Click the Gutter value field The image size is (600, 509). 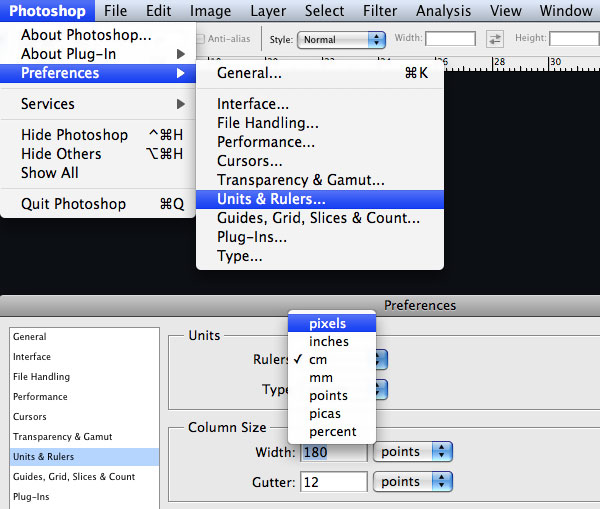[x=334, y=482]
